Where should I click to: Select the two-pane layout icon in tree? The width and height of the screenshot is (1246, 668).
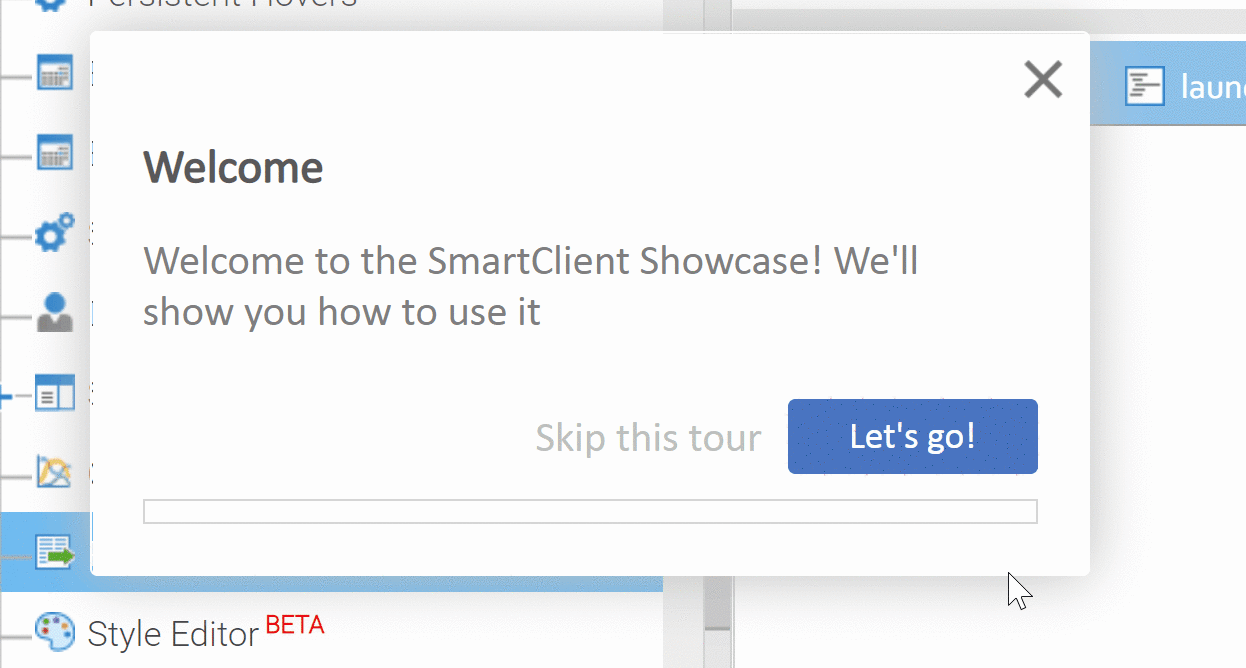pos(54,392)
